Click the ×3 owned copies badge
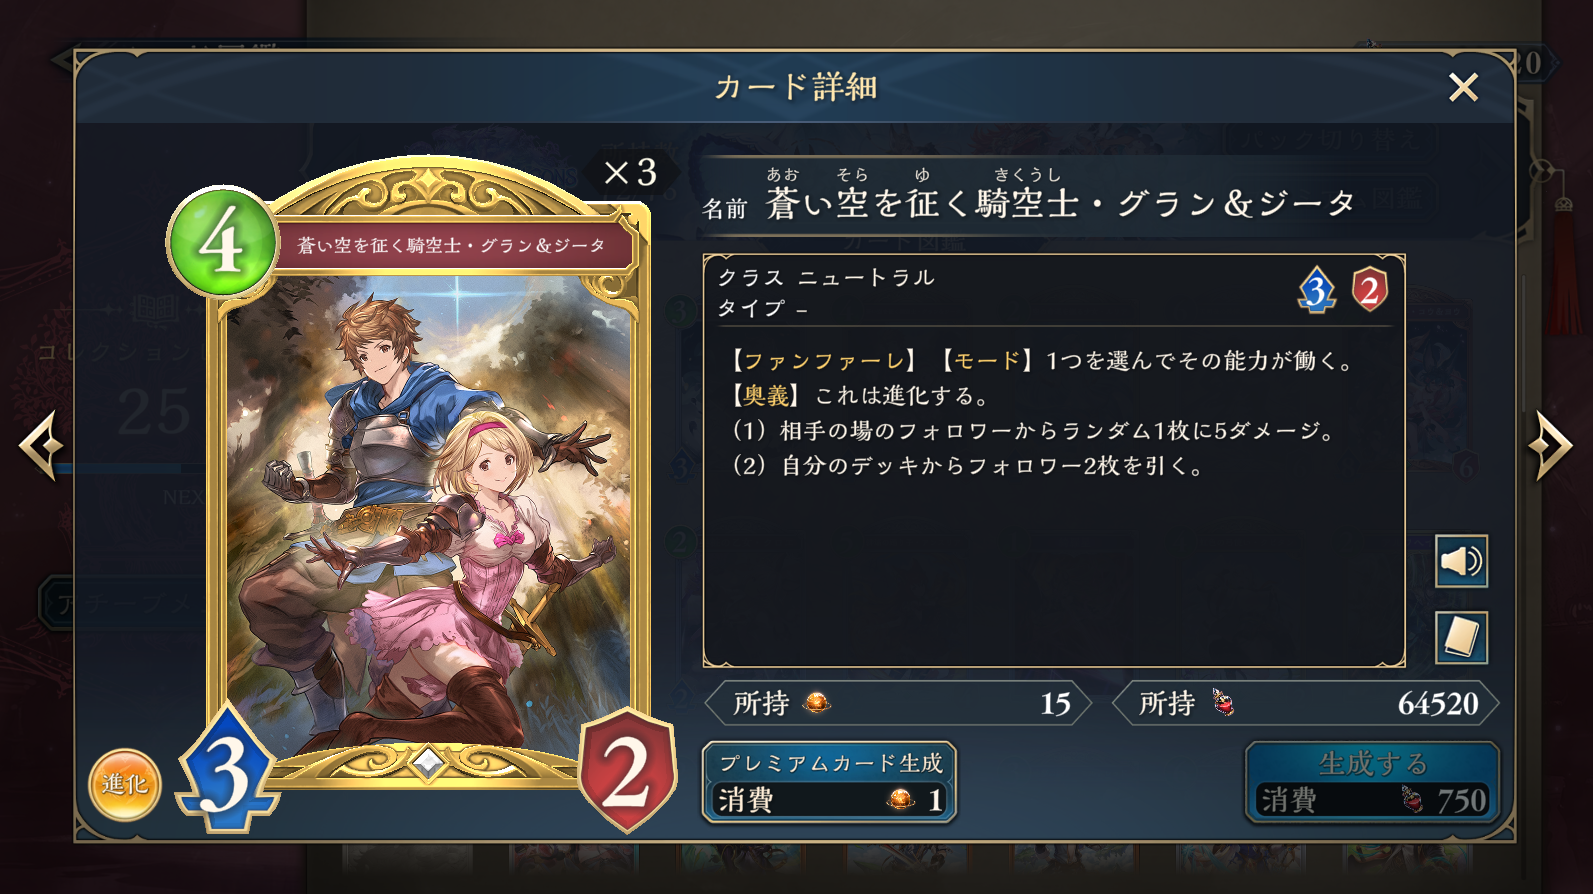 631,172
